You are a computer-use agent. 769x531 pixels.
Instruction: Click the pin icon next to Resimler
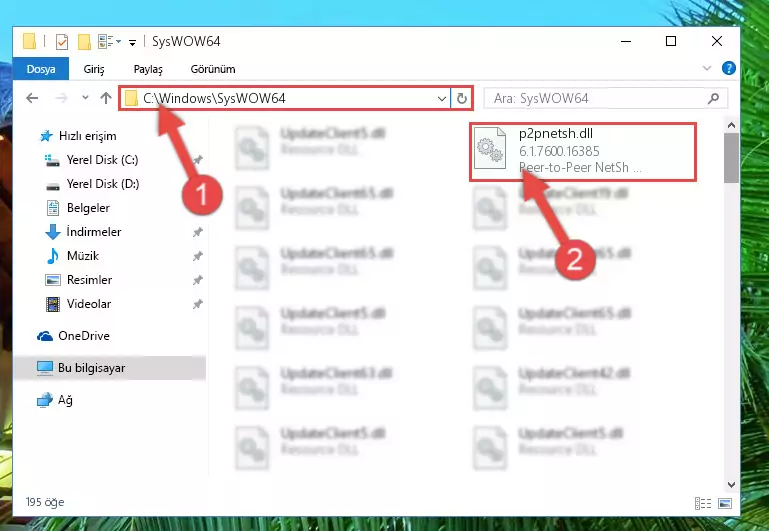[x=197, y=280]
